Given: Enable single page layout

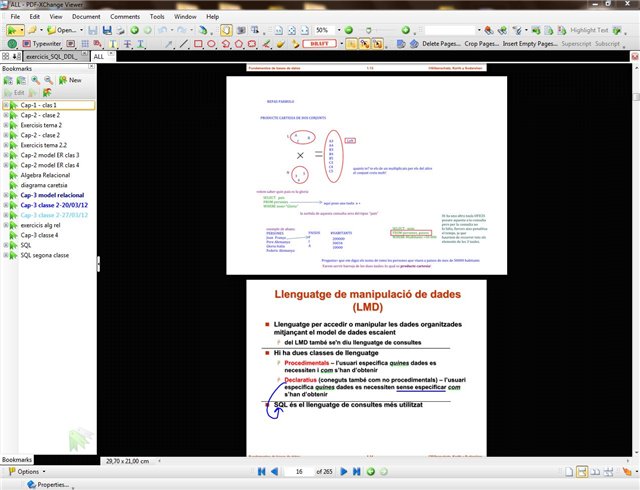Looking at the screenshot, I should [x=569, y=472].
